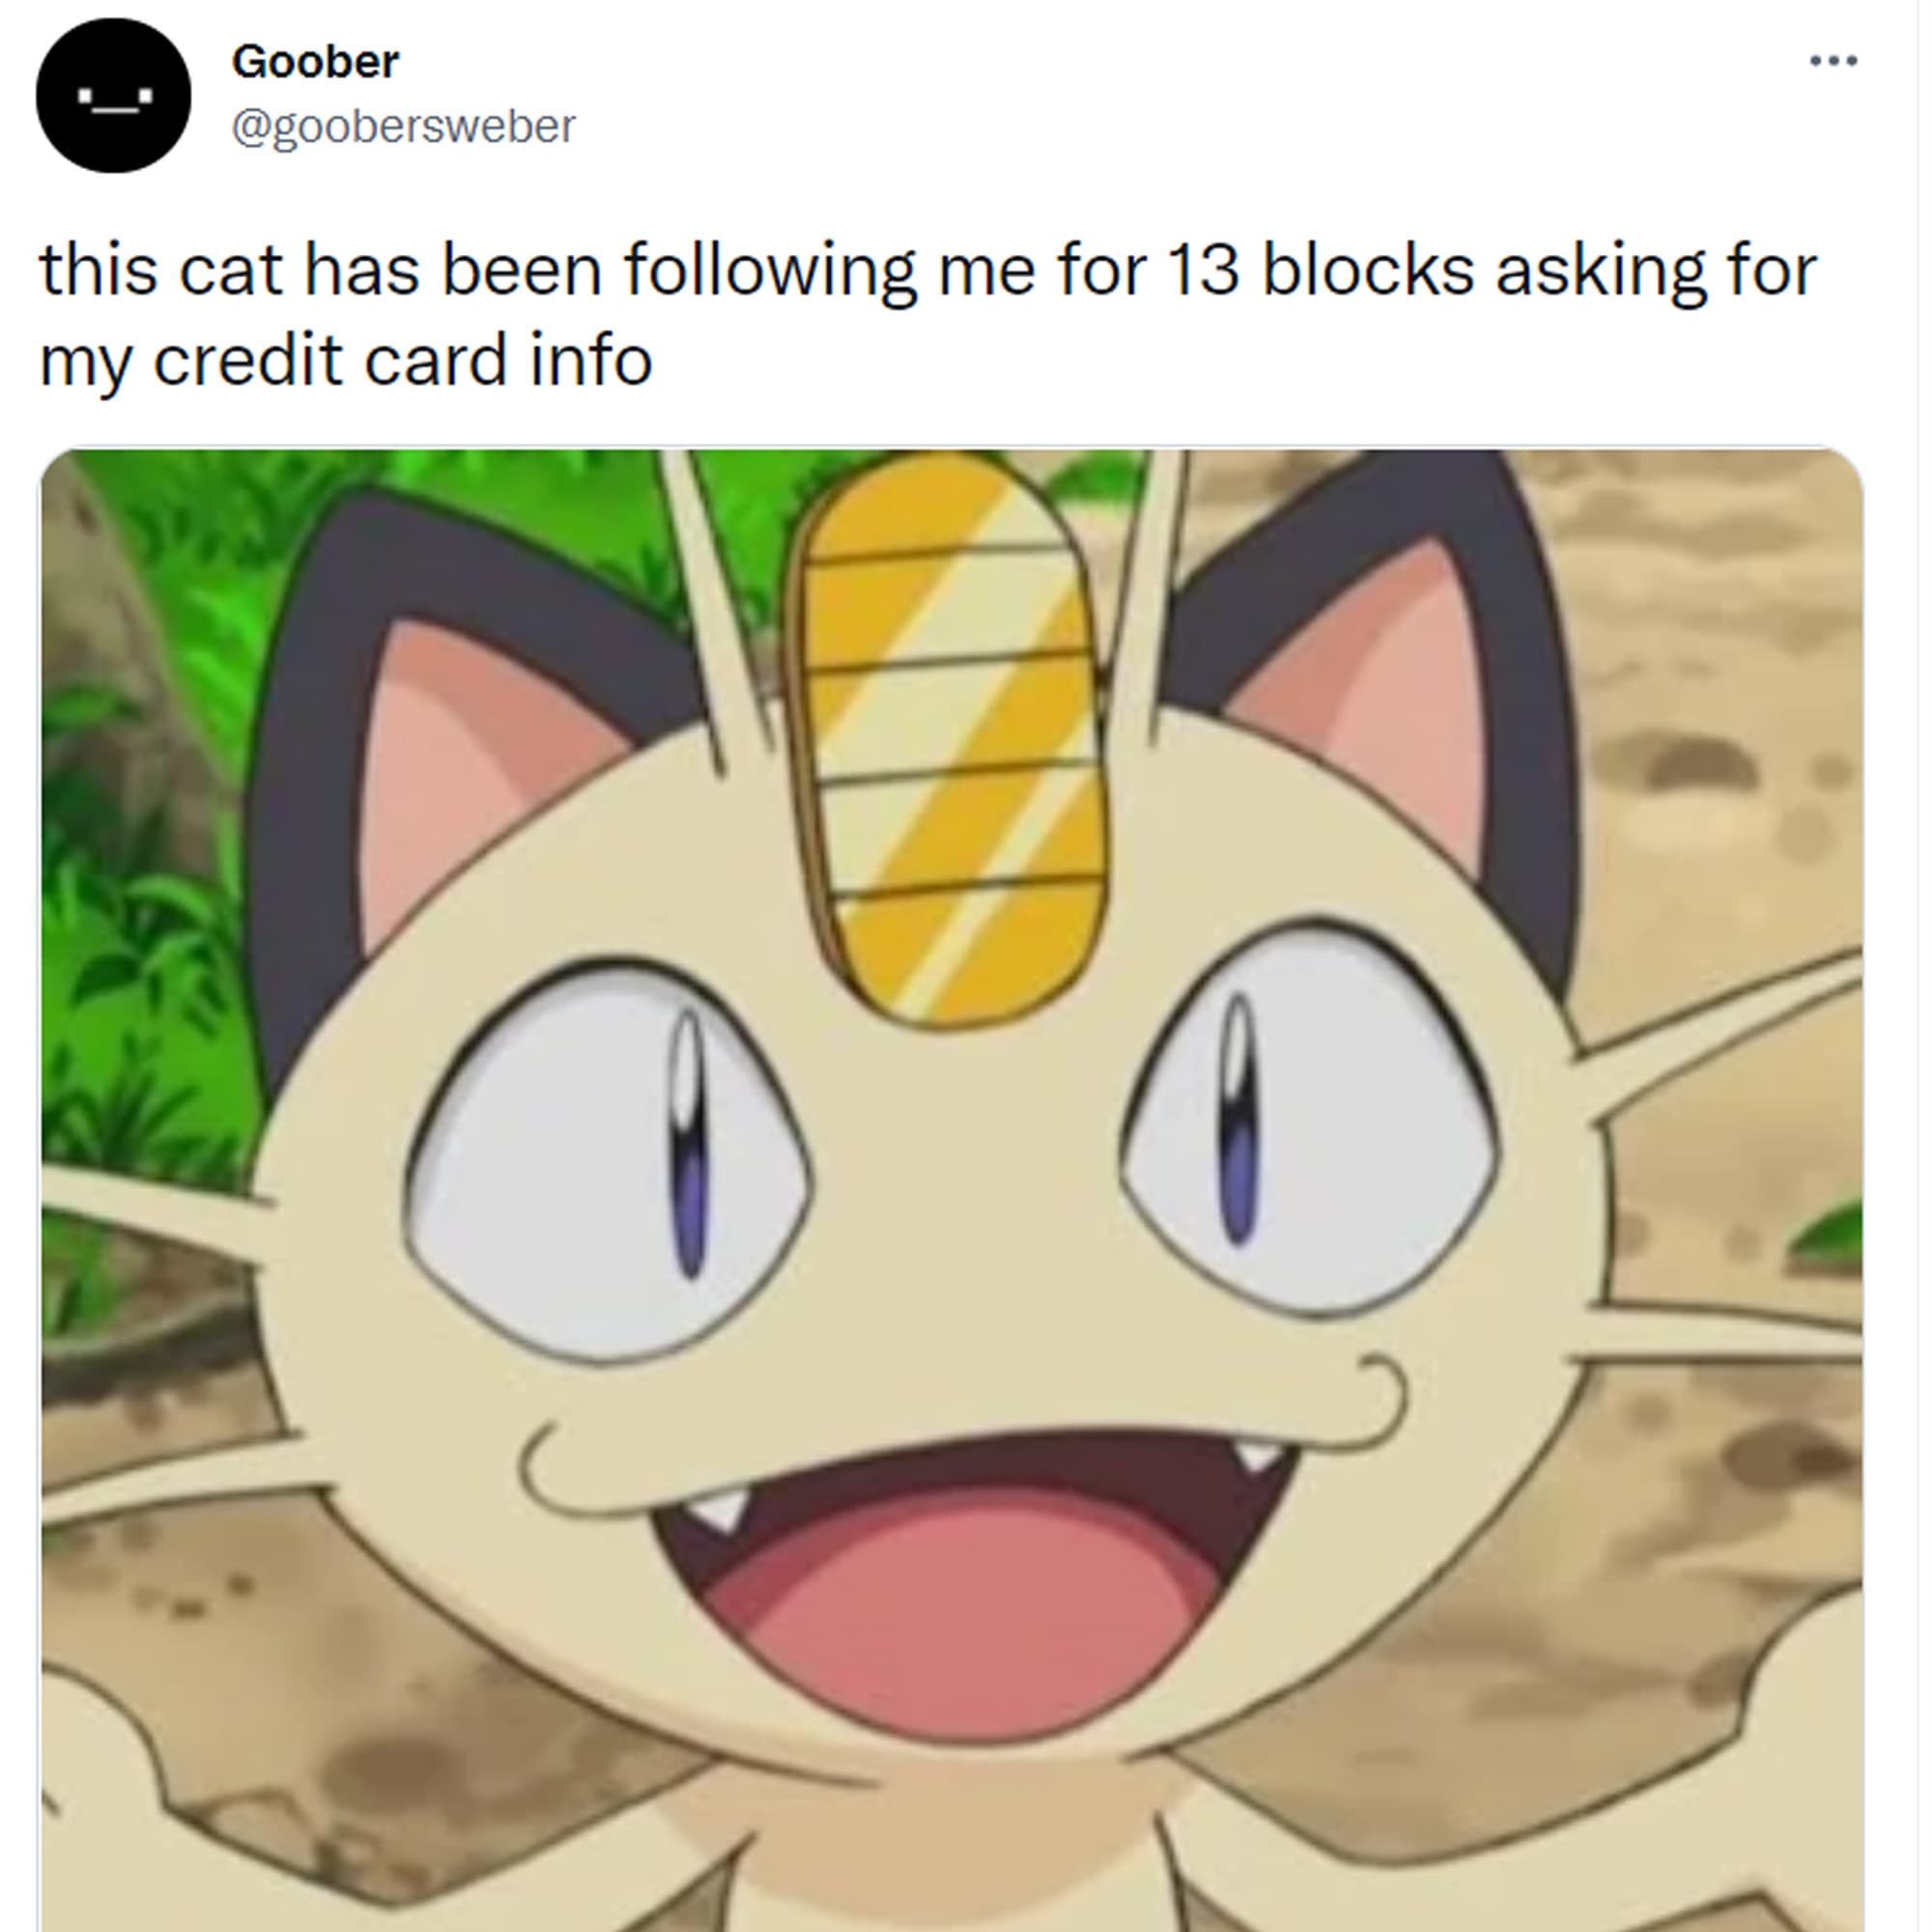
Task: Open the Goober display name profile link
Action: pos(315,61)
